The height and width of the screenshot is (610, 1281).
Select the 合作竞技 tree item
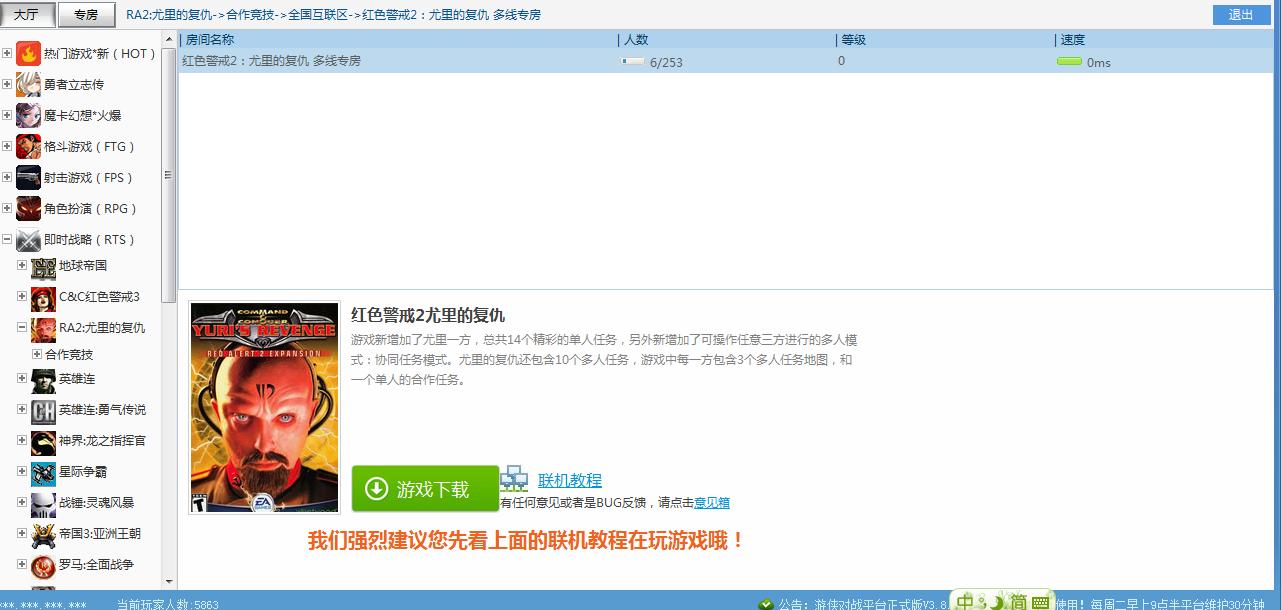[69, 354]
